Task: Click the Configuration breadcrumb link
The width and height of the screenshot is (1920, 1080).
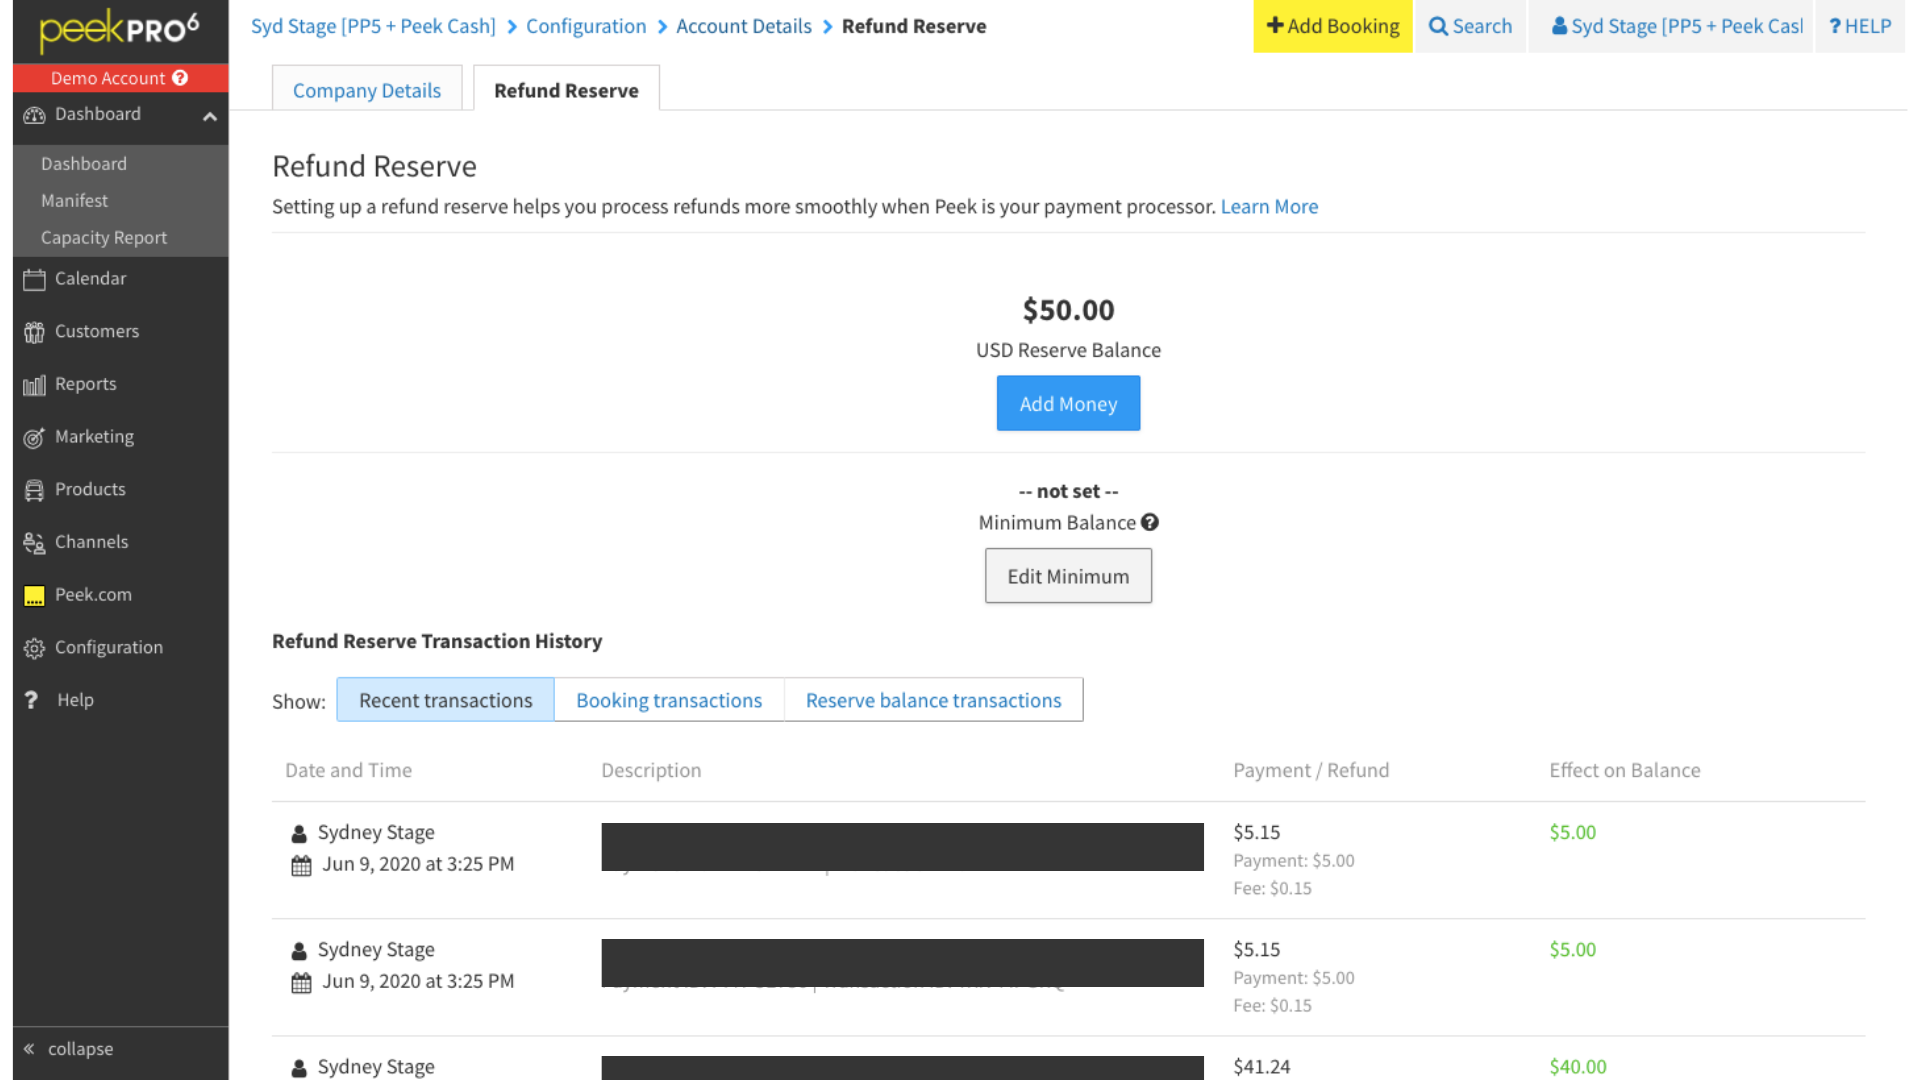Action: tap(586, 26)
